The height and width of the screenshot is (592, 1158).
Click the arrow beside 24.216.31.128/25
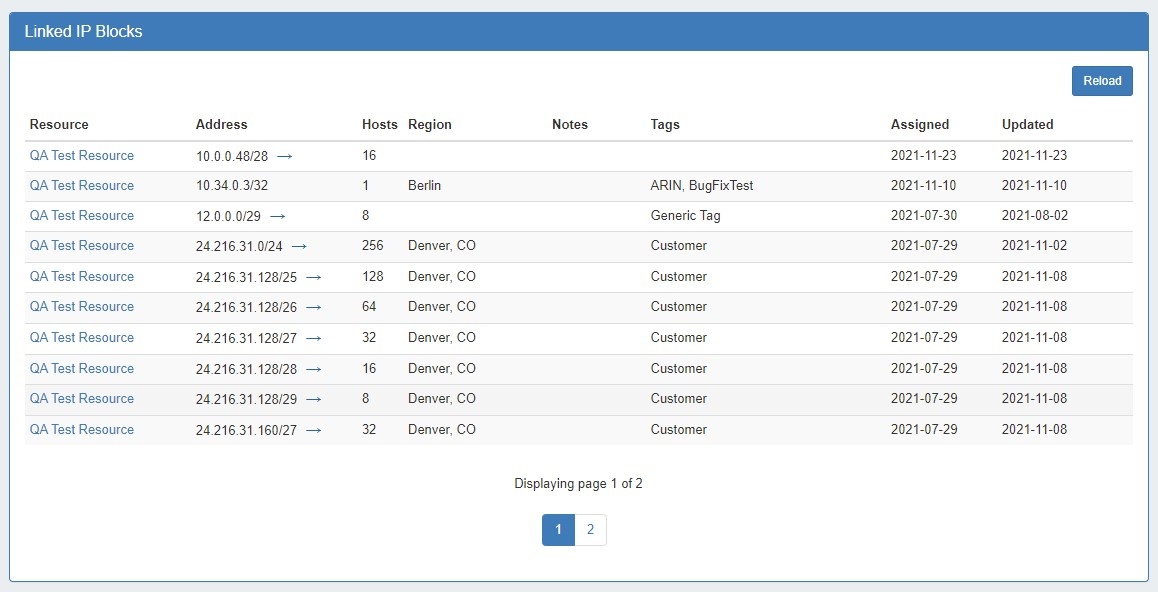tap(314, 277)
